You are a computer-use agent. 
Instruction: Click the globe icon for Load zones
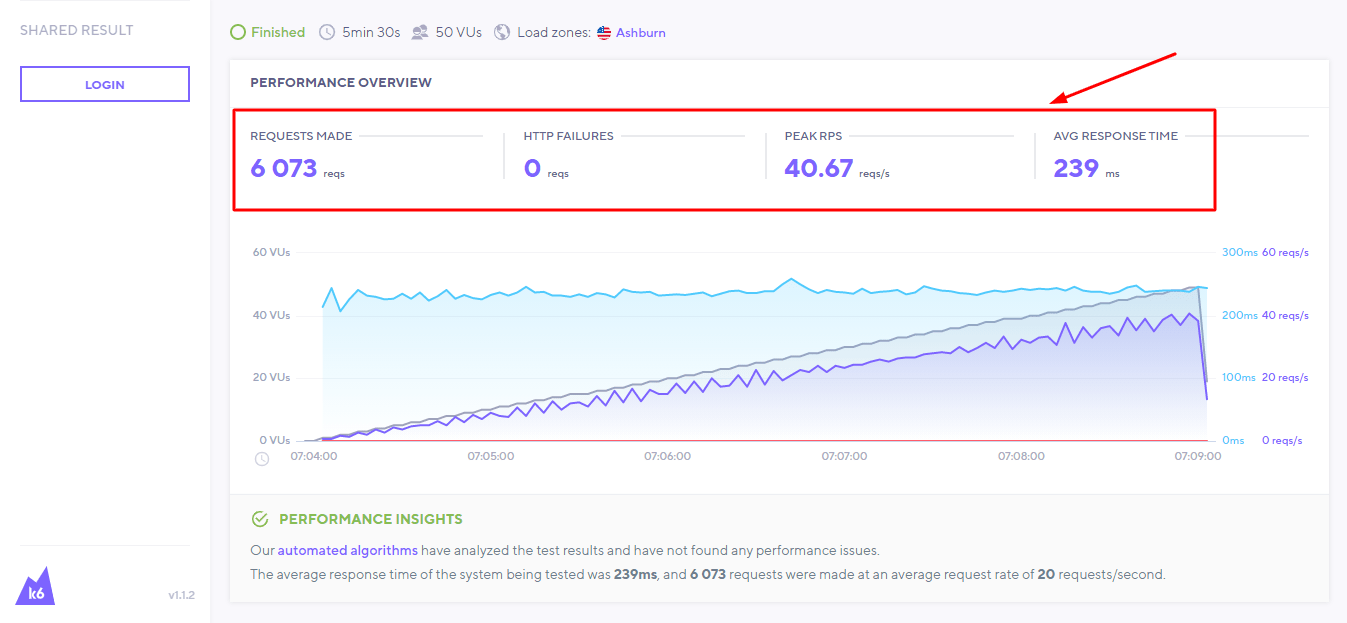pos(502,32)
